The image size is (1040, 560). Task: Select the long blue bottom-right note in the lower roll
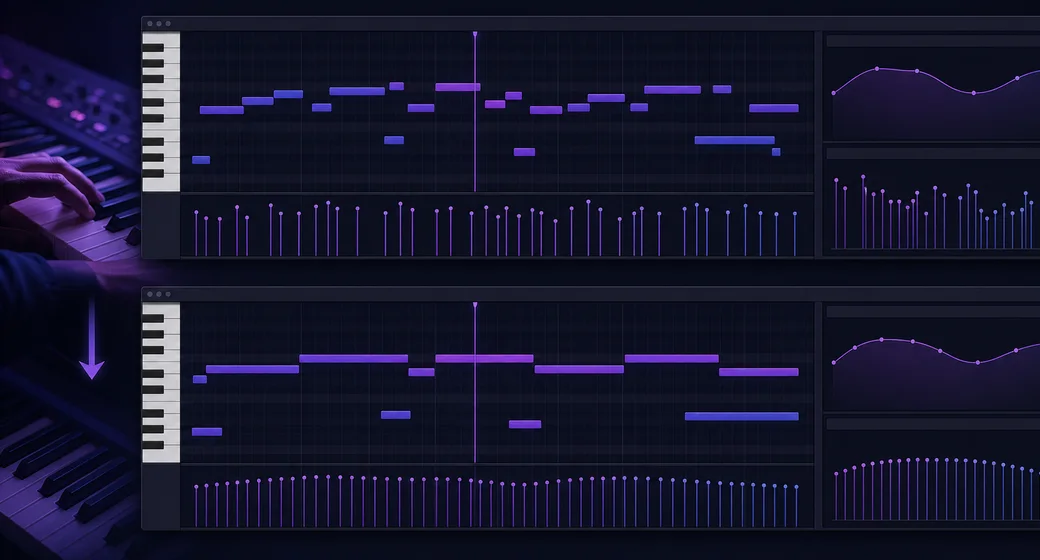(742, 417)
